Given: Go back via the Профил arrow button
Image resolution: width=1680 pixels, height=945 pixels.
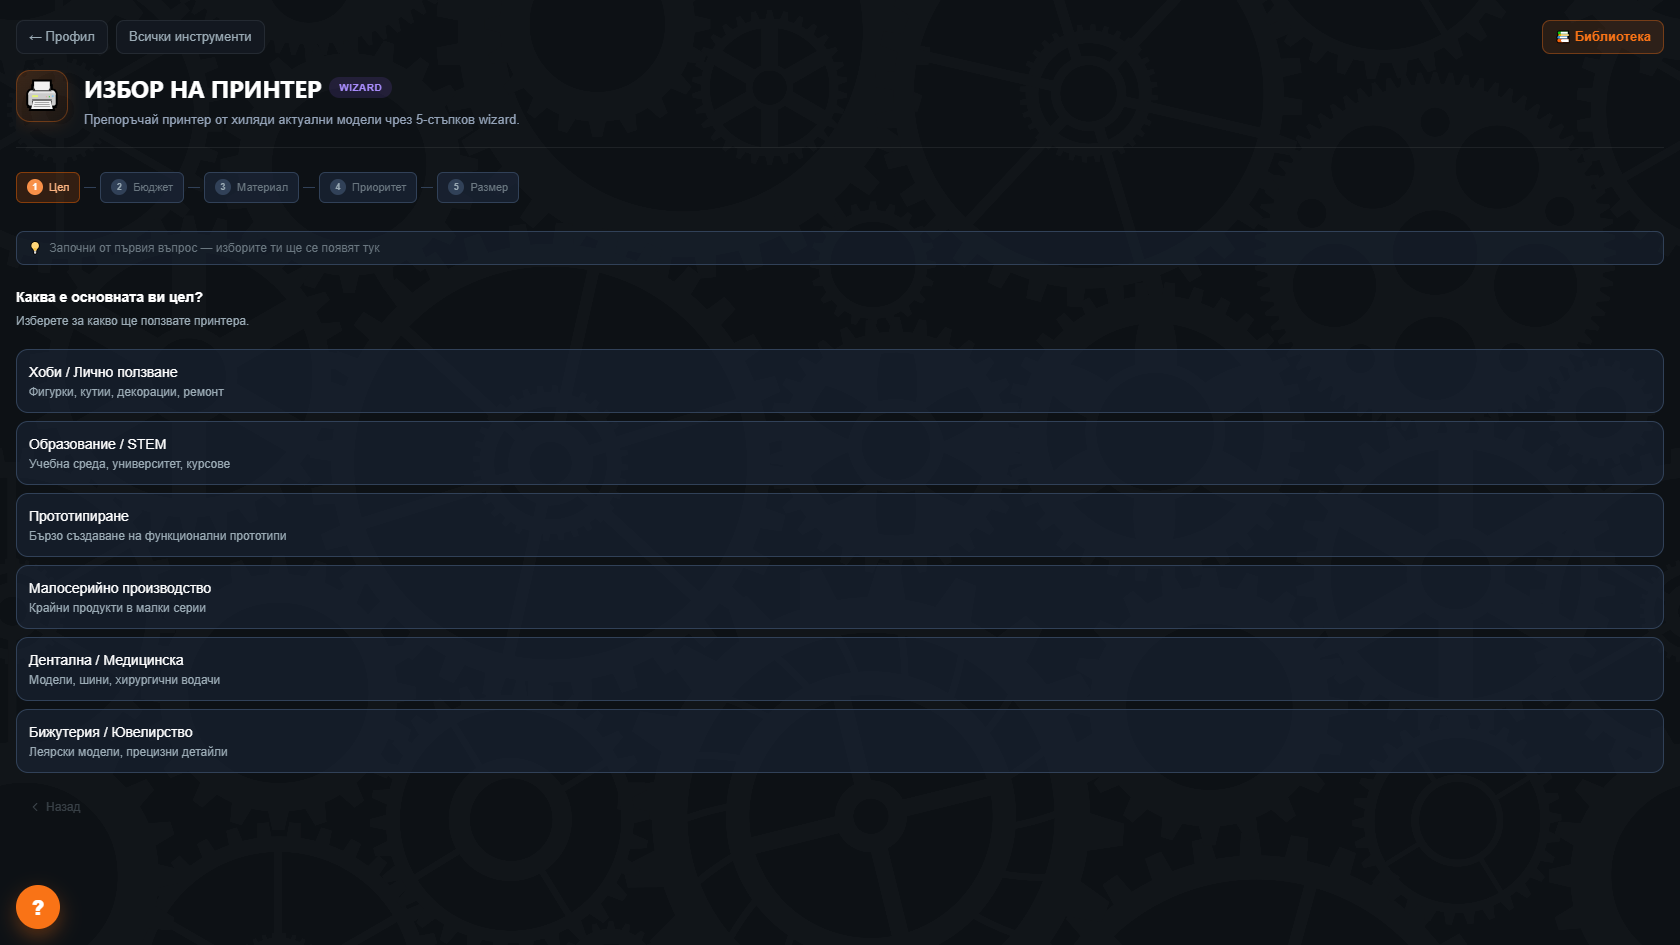Looking at the screenshot, I should click(x=62, y=37).
